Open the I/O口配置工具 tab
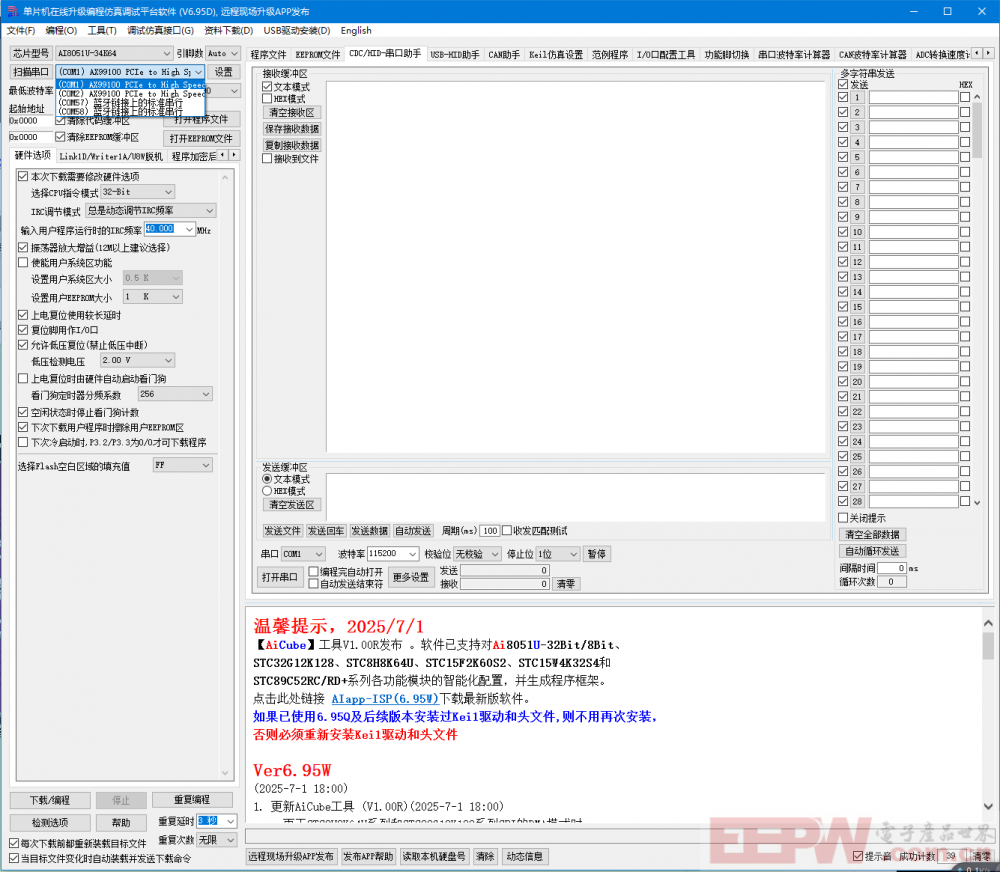 pyautogui.click(x=666, y=54)
